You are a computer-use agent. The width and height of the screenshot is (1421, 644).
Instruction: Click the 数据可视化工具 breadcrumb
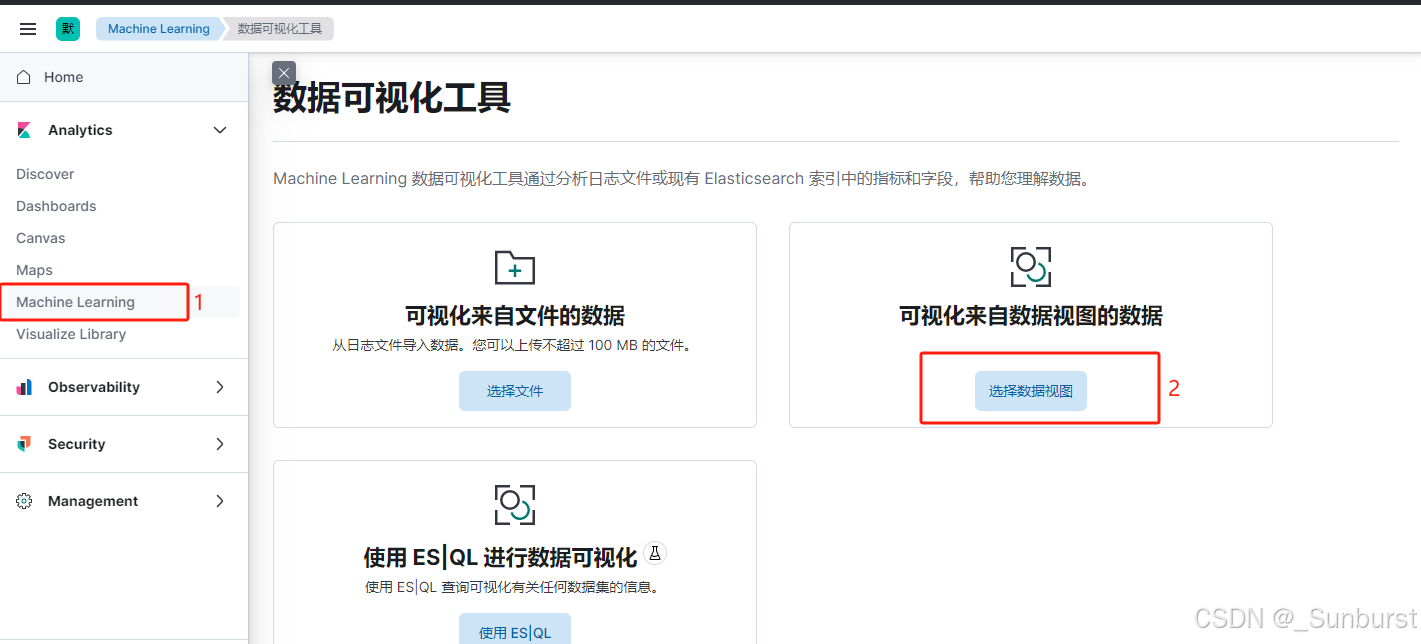point(280,29)
